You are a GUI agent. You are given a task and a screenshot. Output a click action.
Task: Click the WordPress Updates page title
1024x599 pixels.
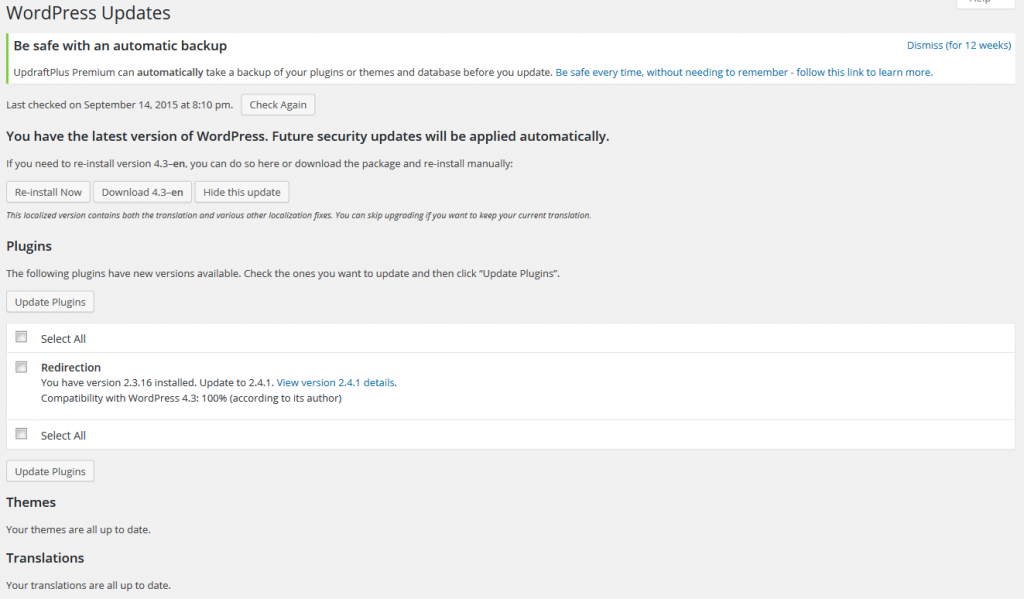pyautogui.click(x=88, y=13)
